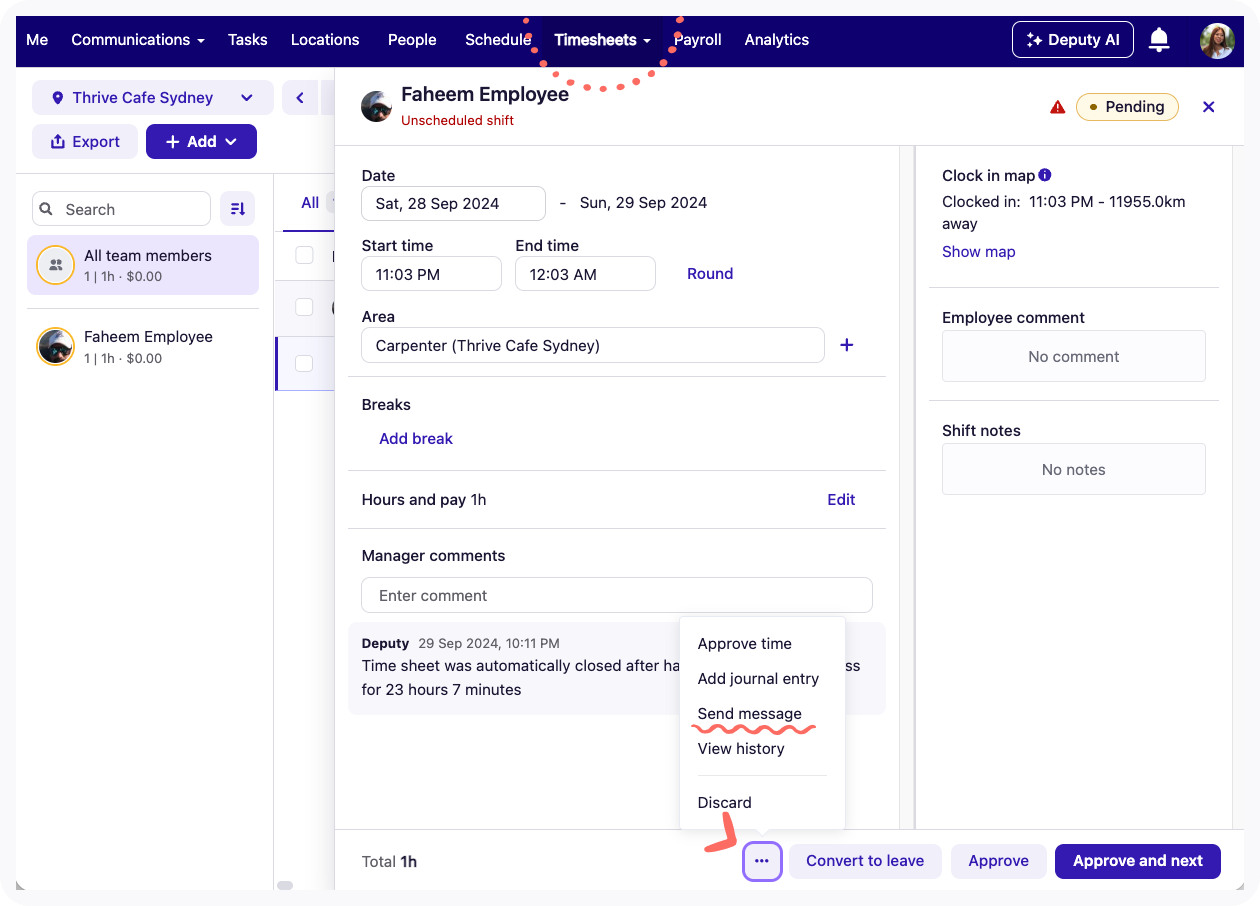Tick the second timesheet row checkbox
Image resolution: width=1260 pixels, height=906 pixels.
[x=304, y=307]
